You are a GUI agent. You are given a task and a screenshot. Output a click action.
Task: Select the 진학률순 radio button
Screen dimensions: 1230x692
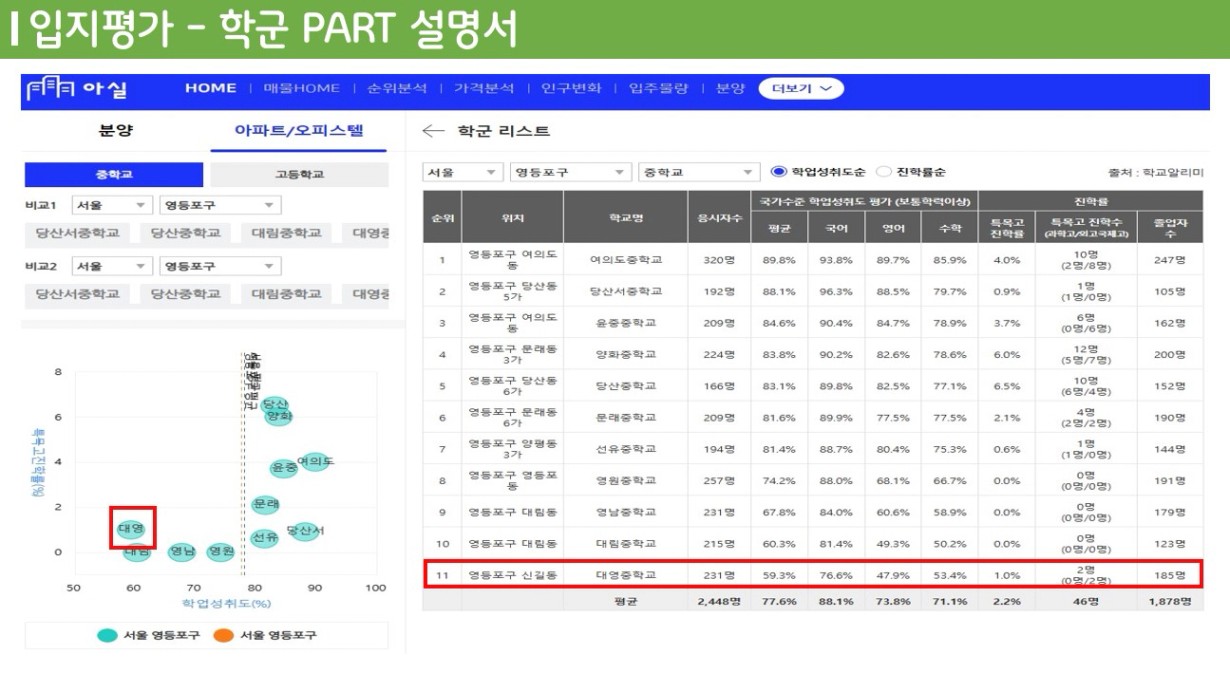[883, 172]
